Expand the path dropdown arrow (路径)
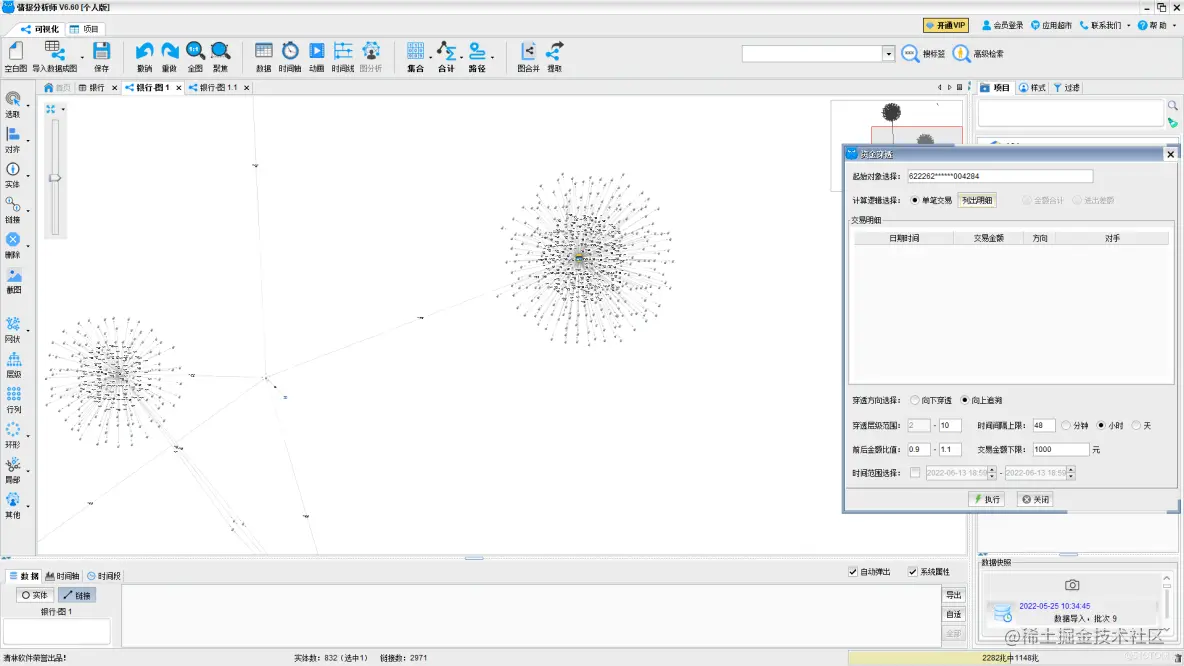This screenshot has height=666, width=1184. click(x=492, y=57)
